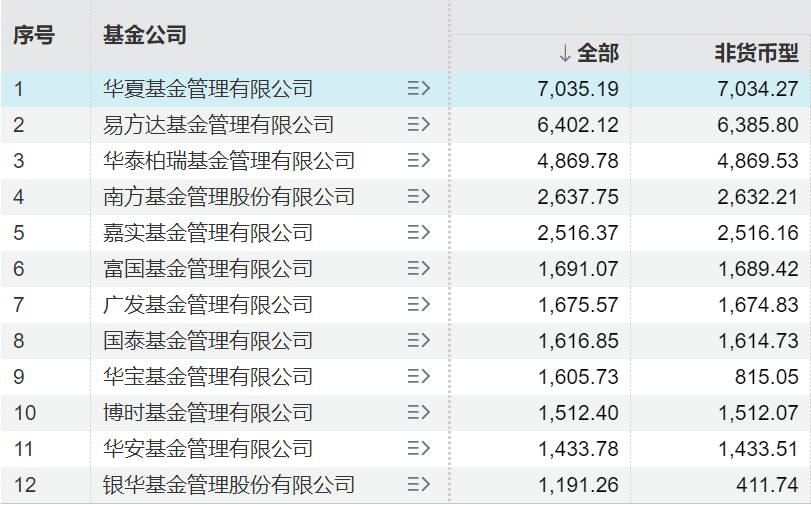Click non-monetary value 1,674.83
Viewport: 811px width, 505px height.
[758, 305]
